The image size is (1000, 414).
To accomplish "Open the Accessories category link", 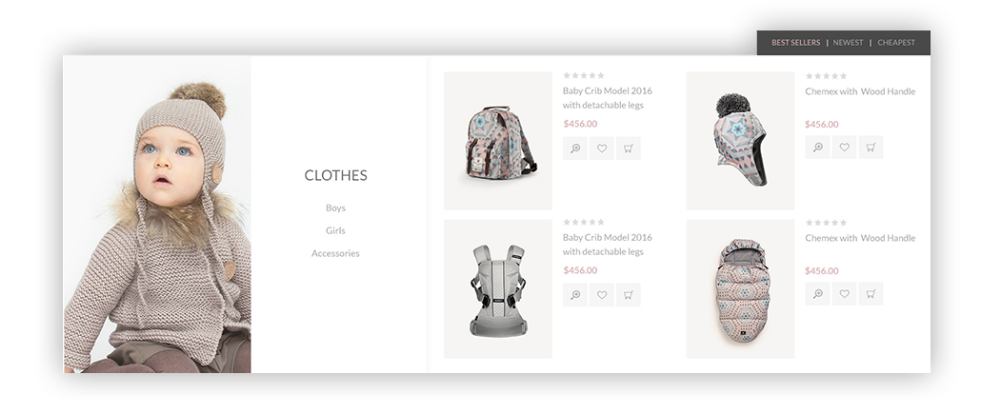I will tap(335, 253).
